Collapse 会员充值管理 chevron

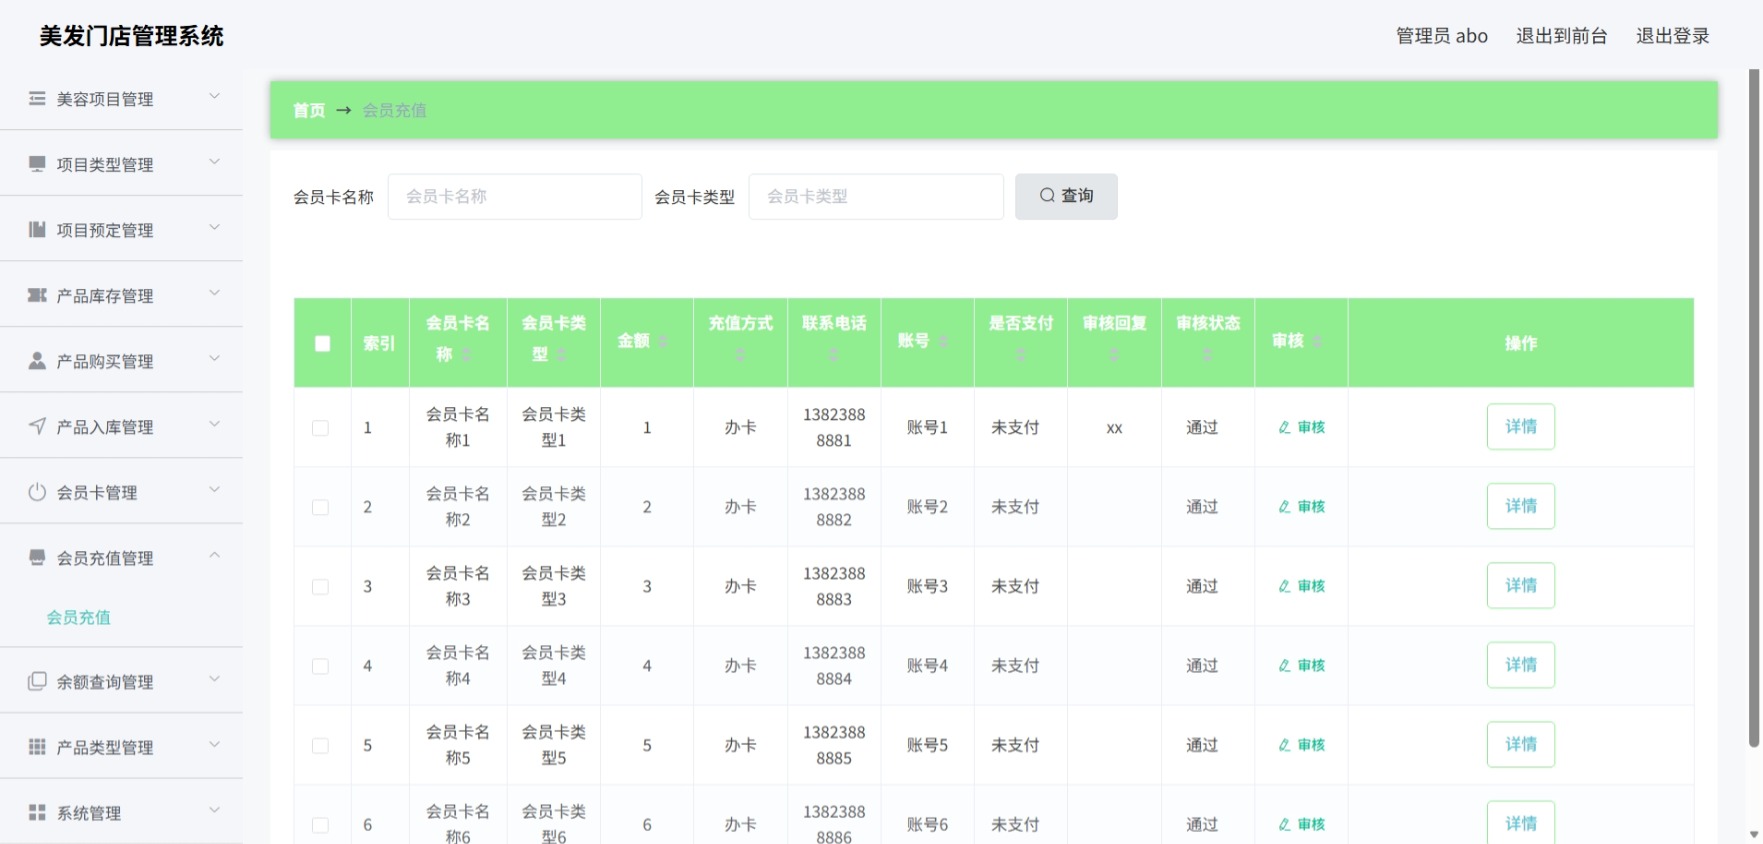[x=214, y=555]
